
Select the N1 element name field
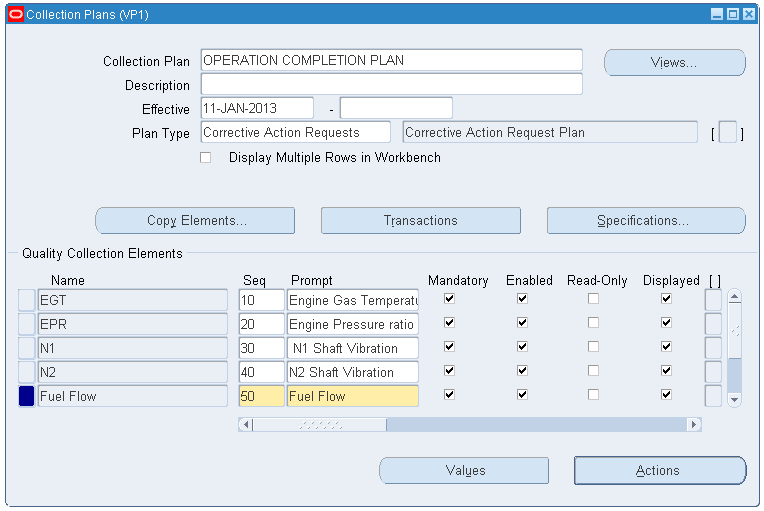pos(133,348)
